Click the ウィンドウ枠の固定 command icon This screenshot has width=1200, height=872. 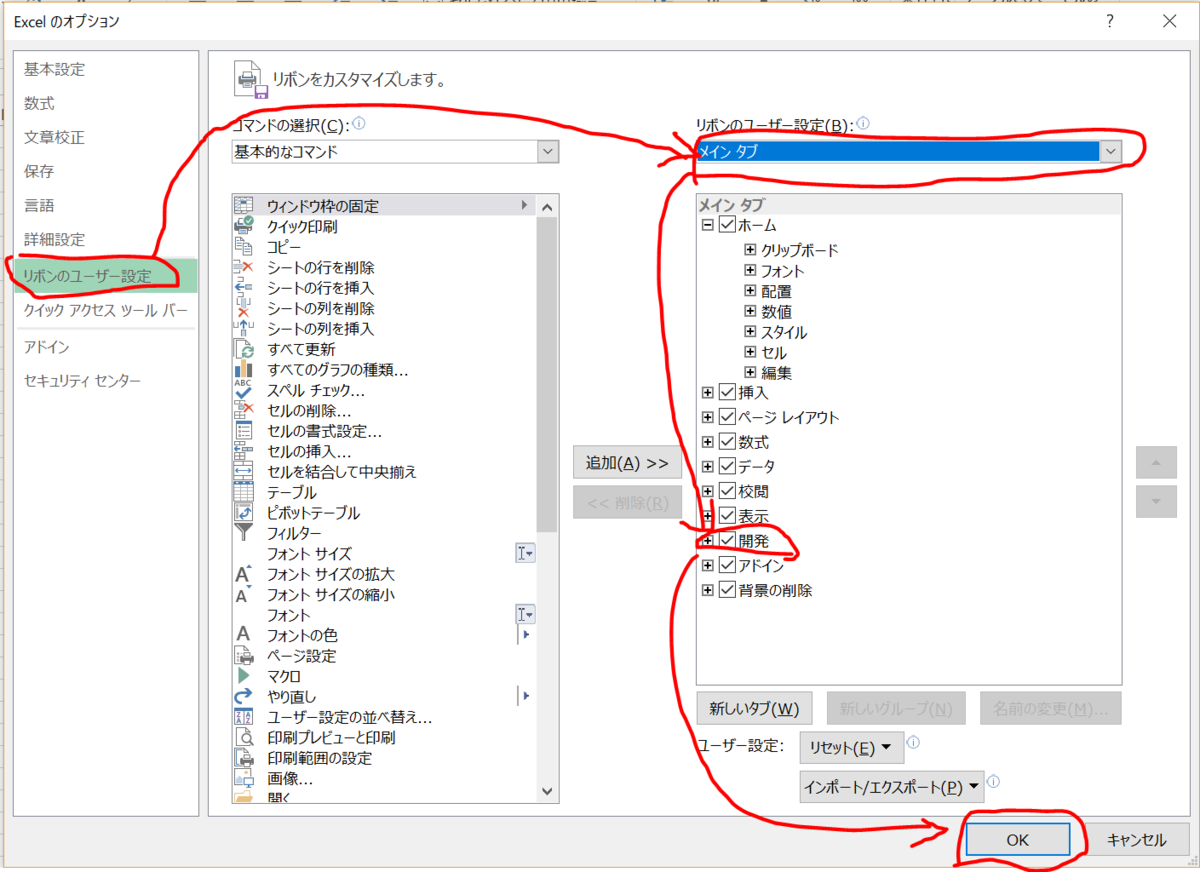243,205
